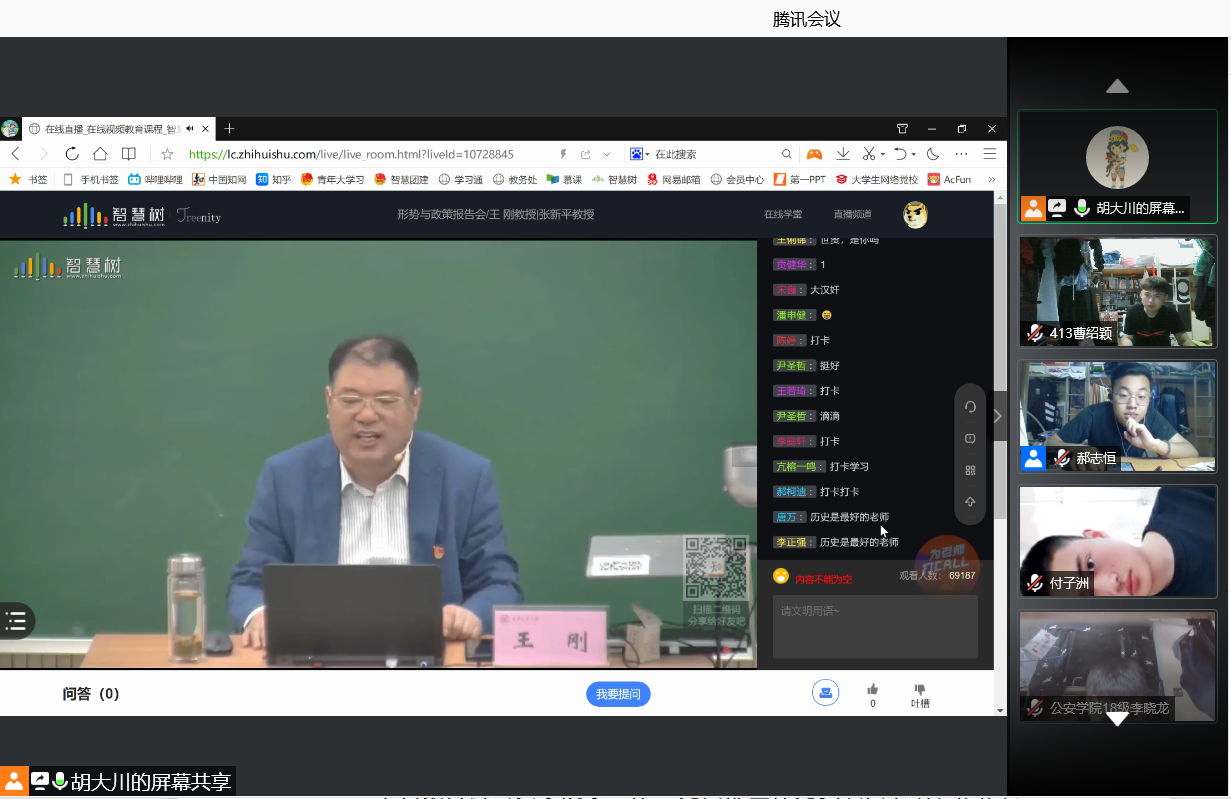Open the 在线学堂 navigation item
Image resolution: width=1231 pixels, height=799 pixels.
783,215
